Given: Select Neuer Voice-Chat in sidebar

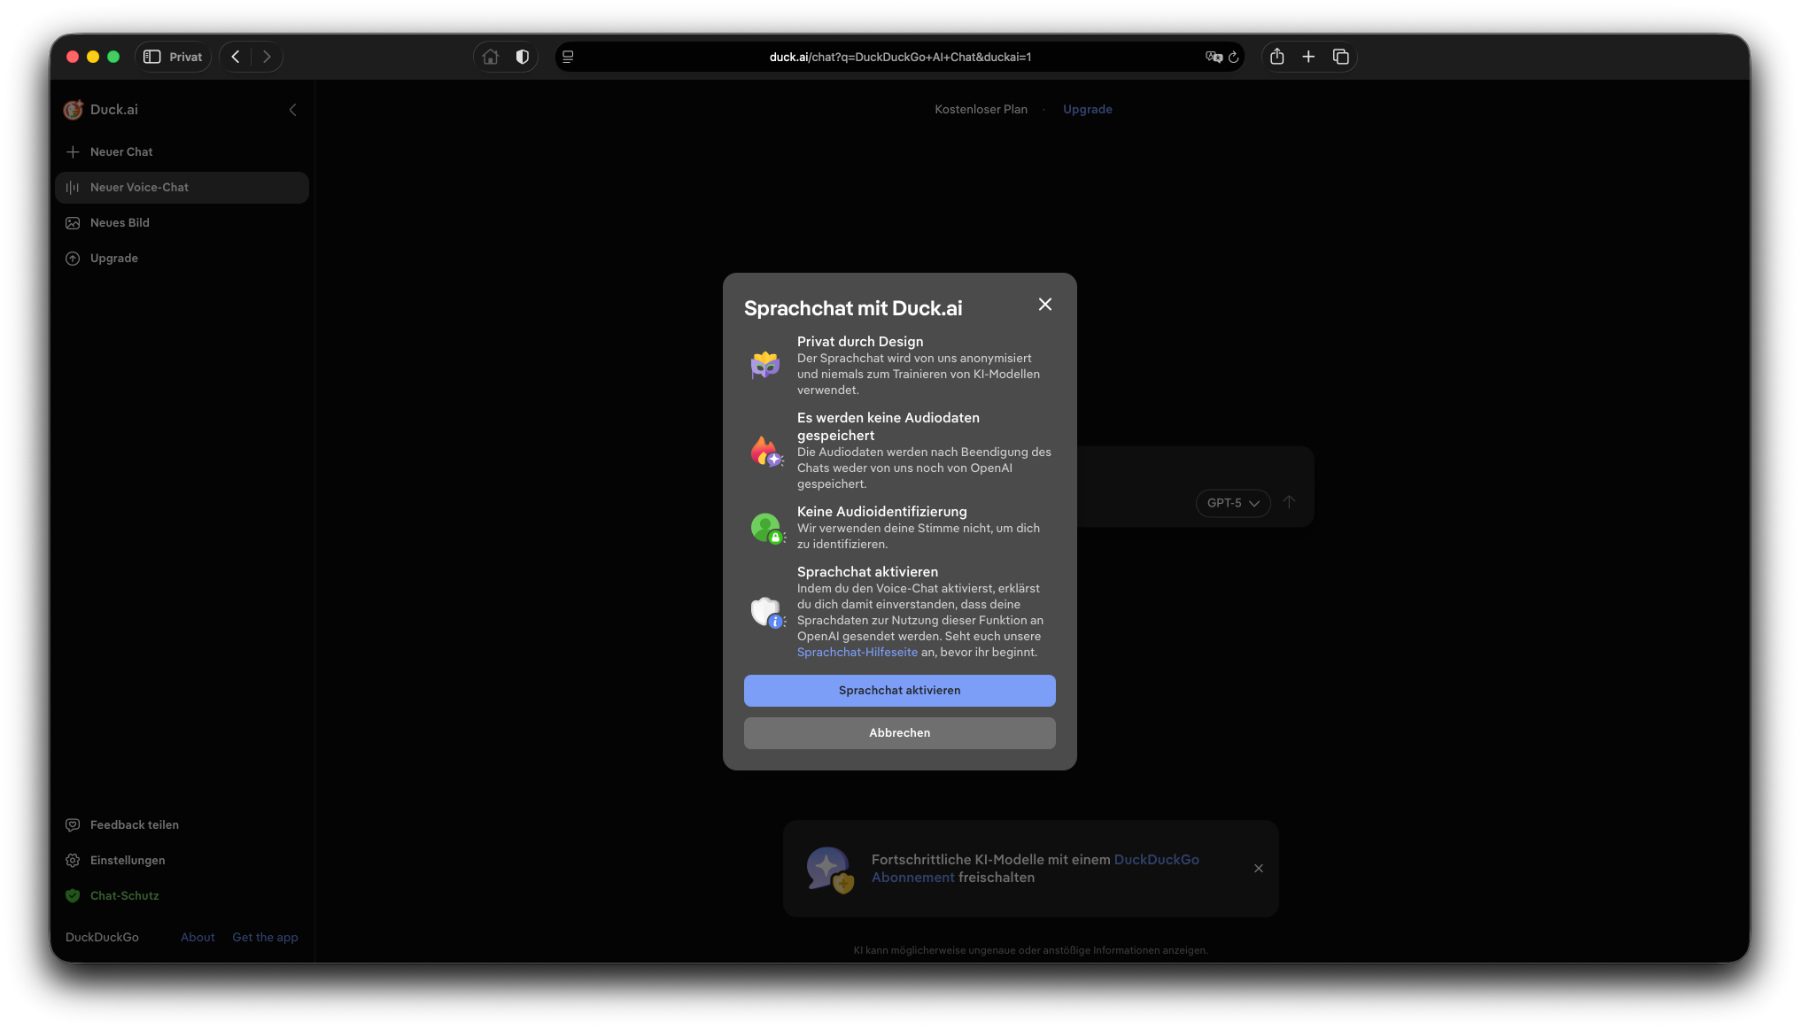Looking at the screenshot, I should pyautogui.click(x=139, y=188).
